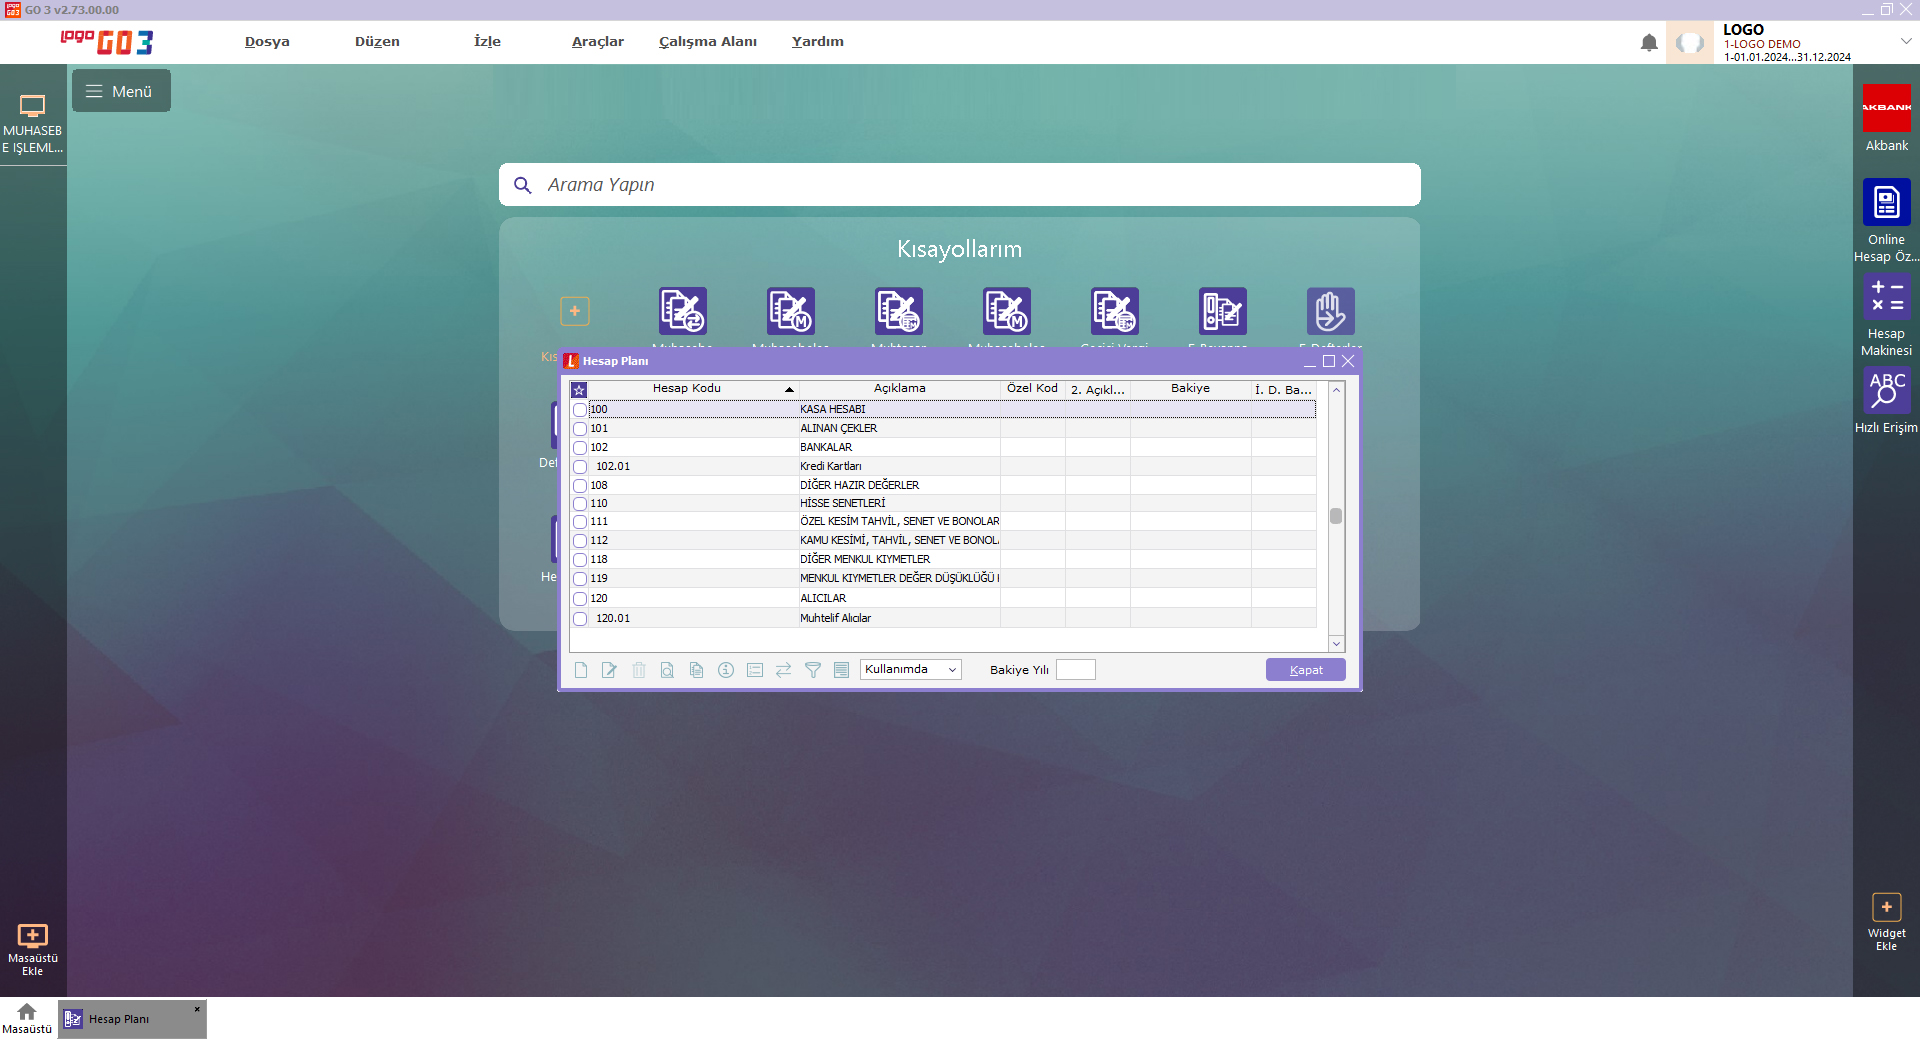1920x1040 pixels.
Task: Check the box for account 120 ALICILAR
Action: (x=580, y=599)
